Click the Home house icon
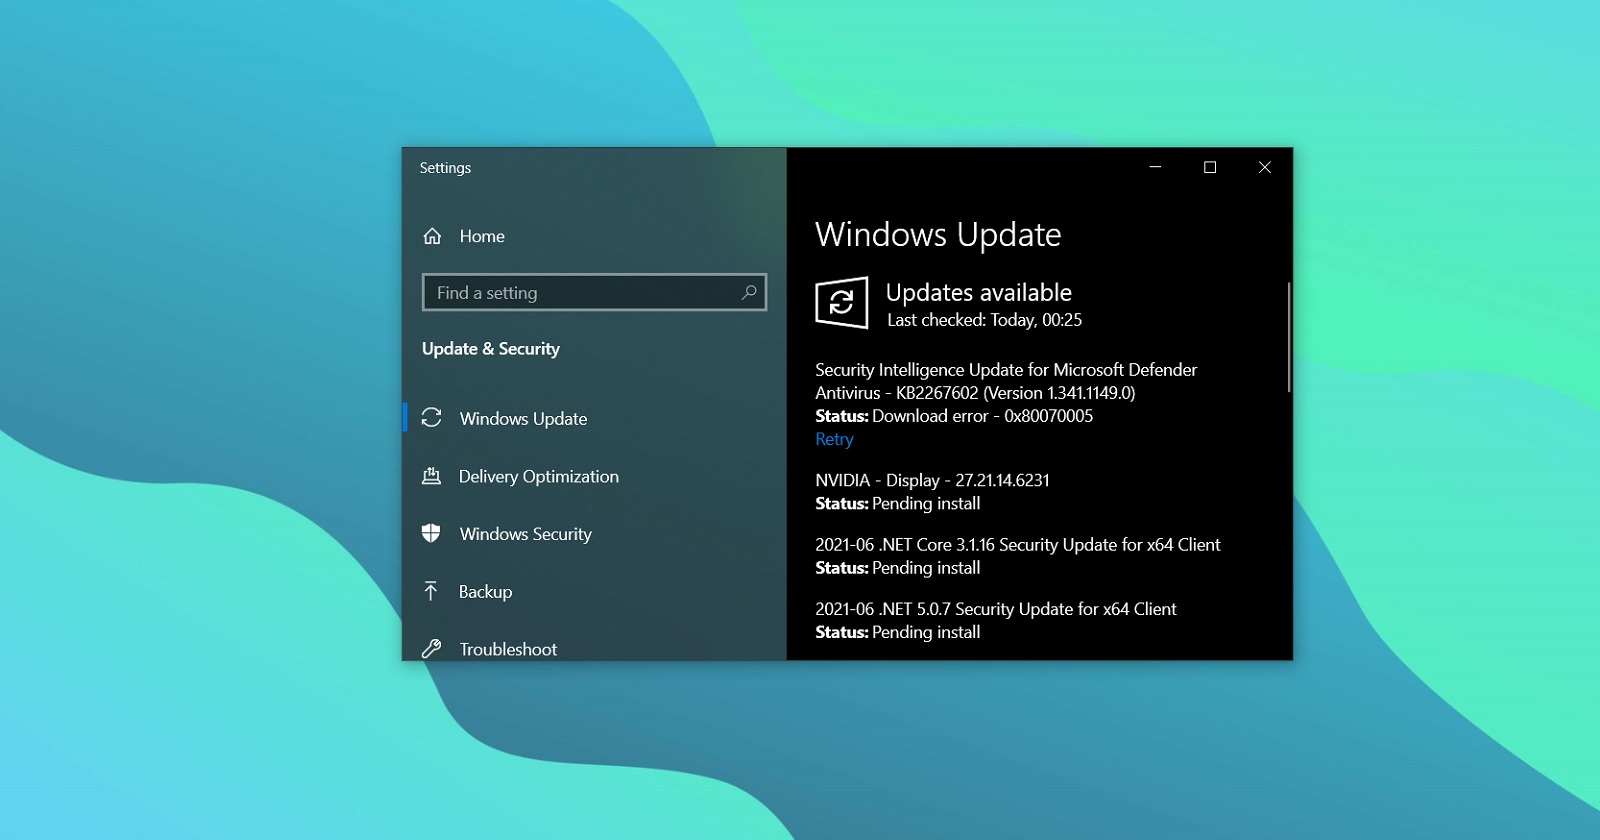The width and height of the screenshot is (1600, 840). click(x=432, y=236)
